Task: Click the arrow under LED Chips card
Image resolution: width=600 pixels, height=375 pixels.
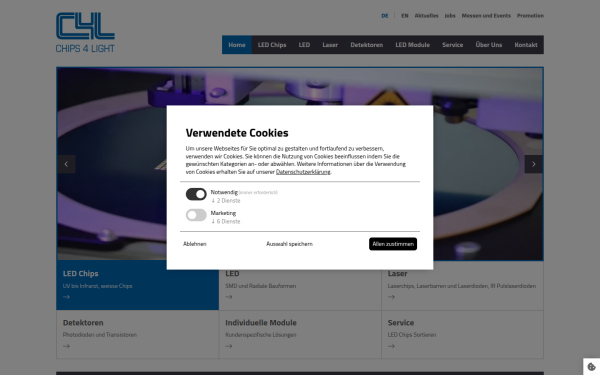Action: [66, 297]
